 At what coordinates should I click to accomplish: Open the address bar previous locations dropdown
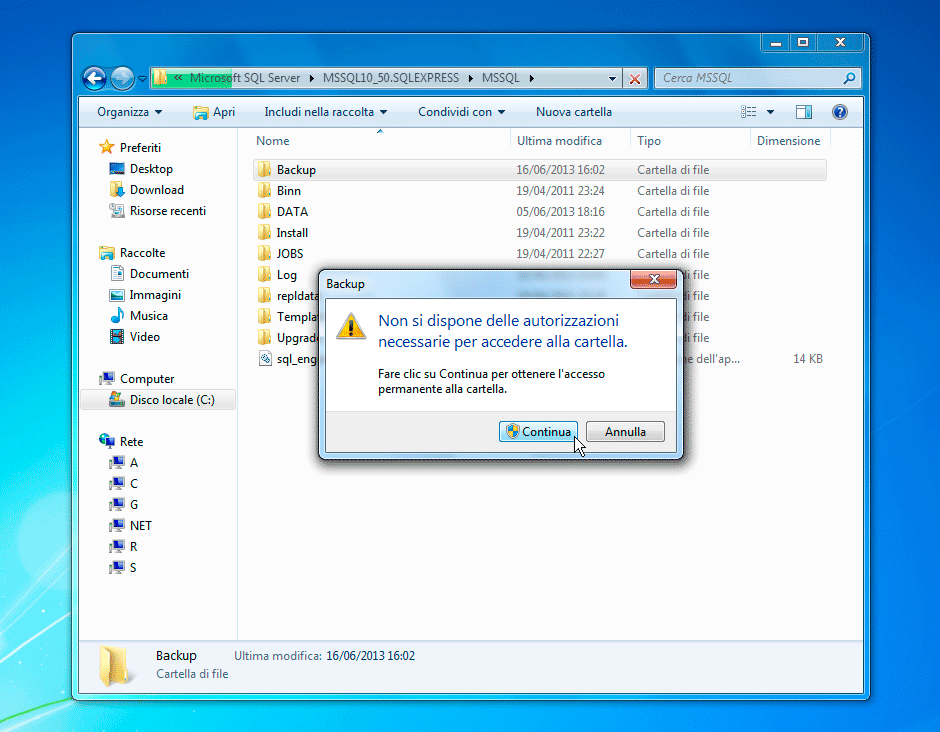click(612, 78)
